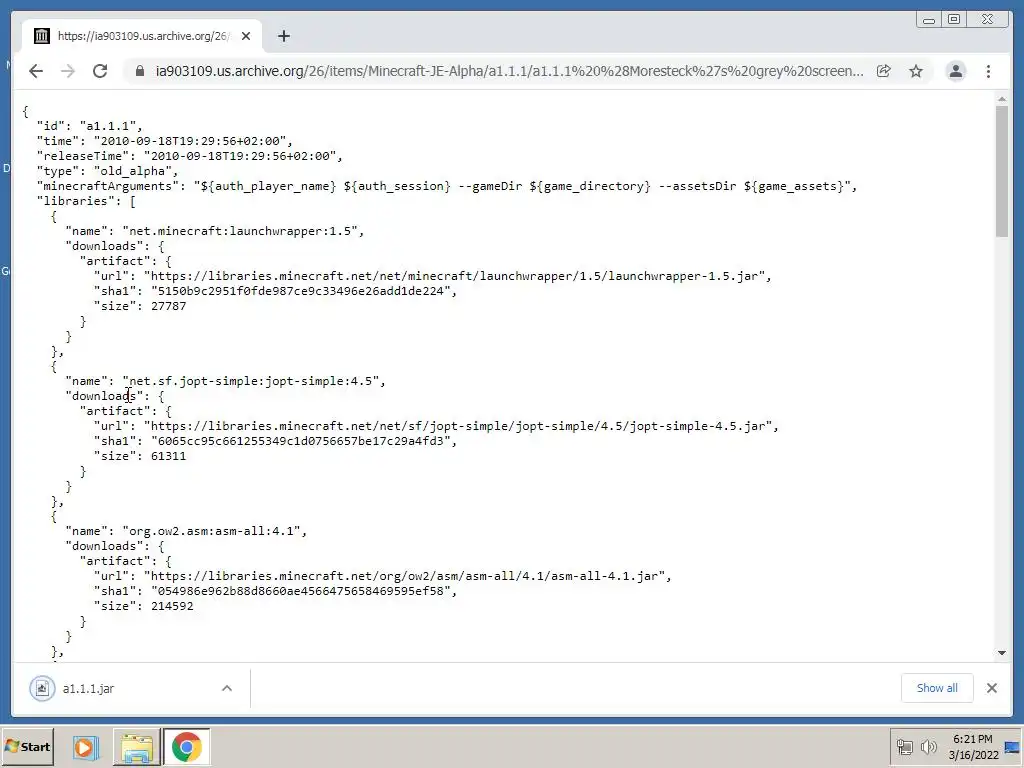Open the Chrome profile menu
Screen dimensions: 1024x768
tap(955, 71)
